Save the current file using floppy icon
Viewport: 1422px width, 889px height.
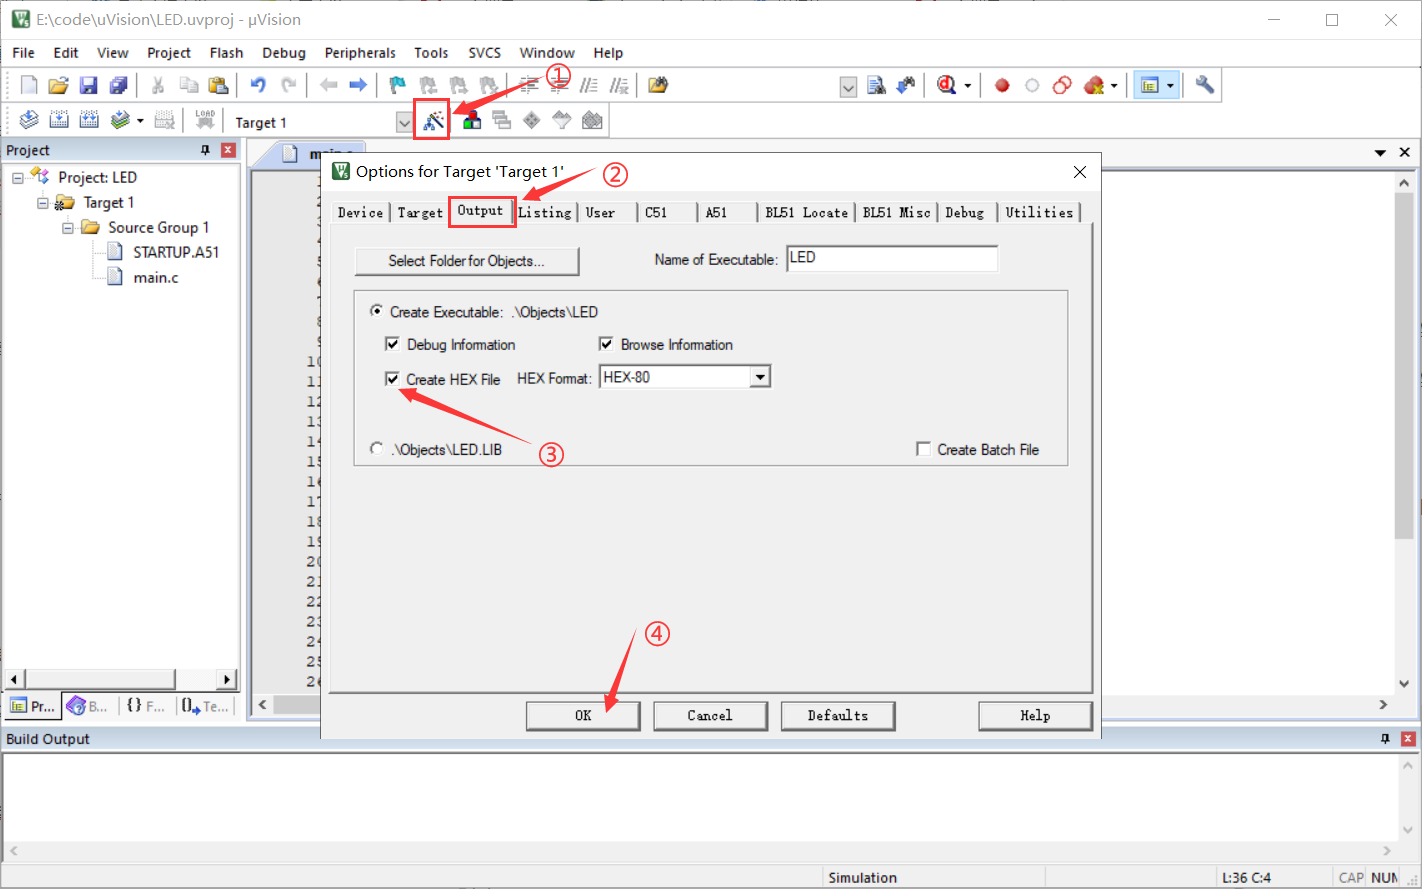[x=88, y=85]
